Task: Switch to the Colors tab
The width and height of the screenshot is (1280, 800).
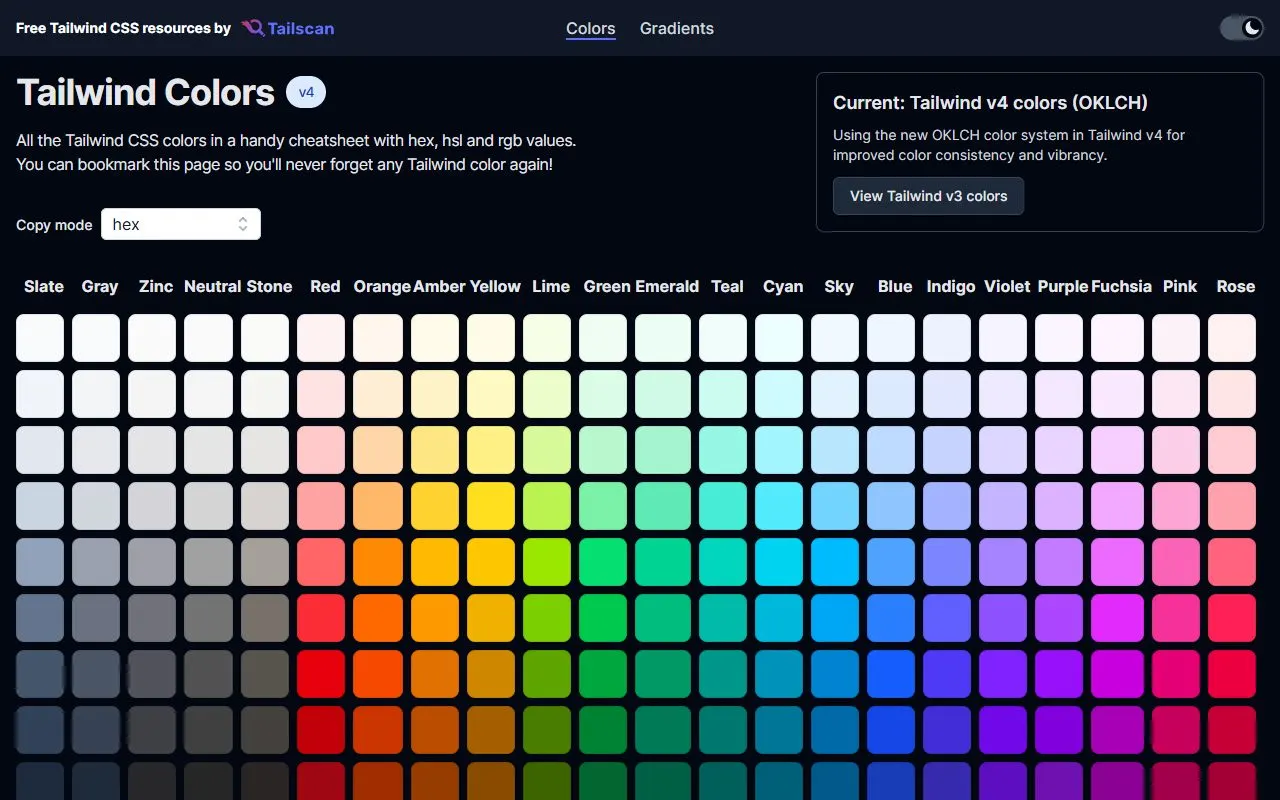Action: pos(591,28)
